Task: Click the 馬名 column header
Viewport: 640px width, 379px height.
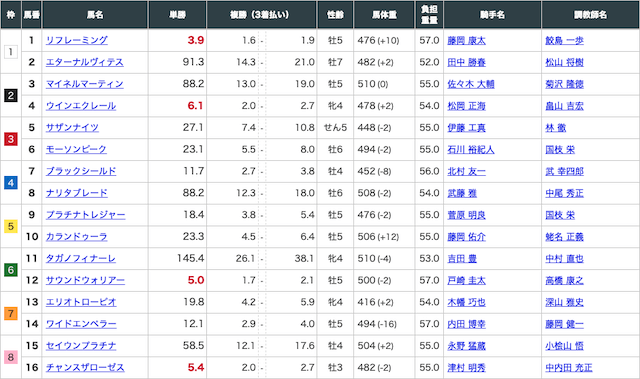Action: (x=95, y=15)
